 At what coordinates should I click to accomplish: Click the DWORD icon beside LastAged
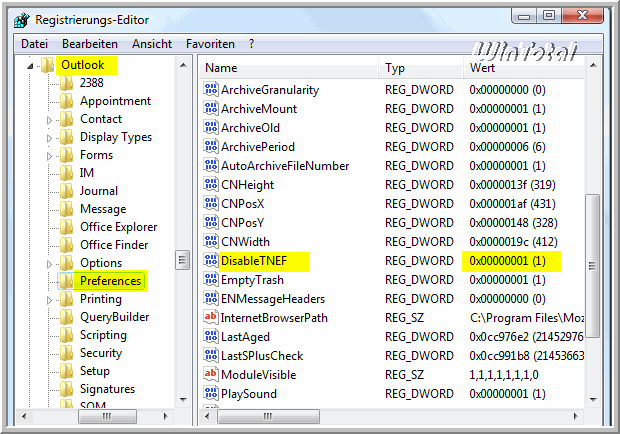click(211, 336)
